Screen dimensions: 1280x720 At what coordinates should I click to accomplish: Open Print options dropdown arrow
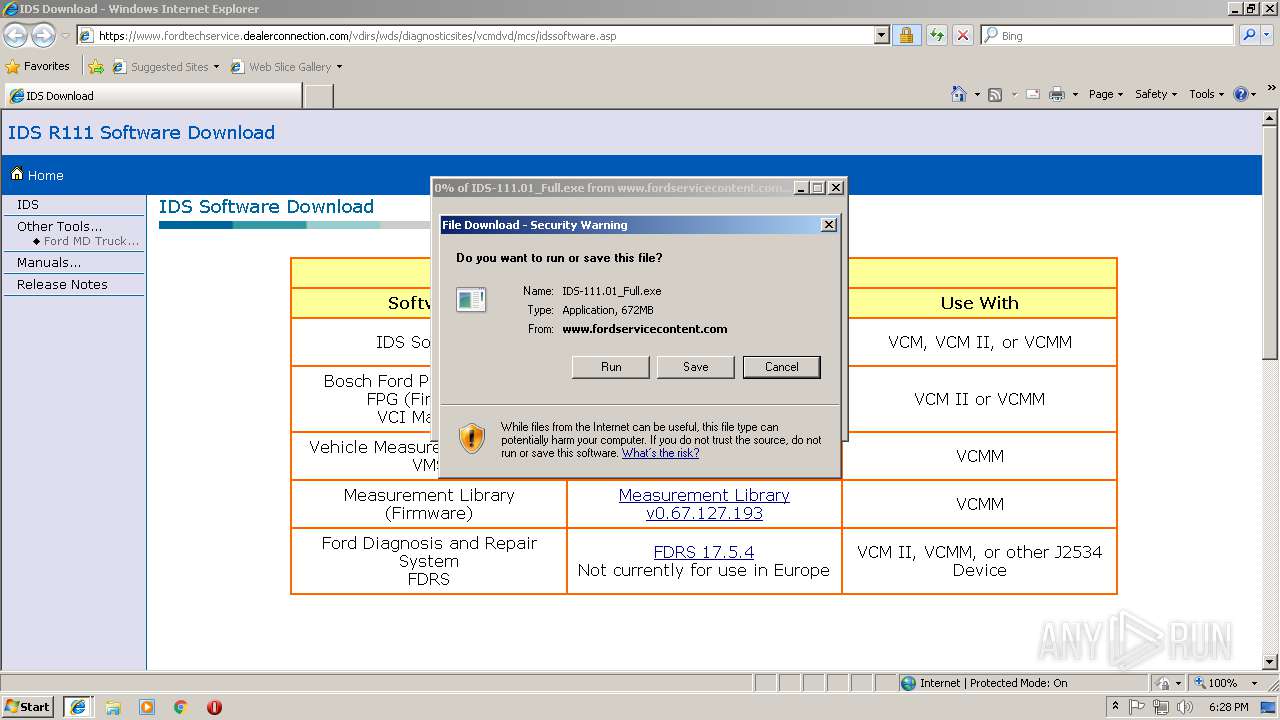pyautogui.click(x=1075, y=94)
